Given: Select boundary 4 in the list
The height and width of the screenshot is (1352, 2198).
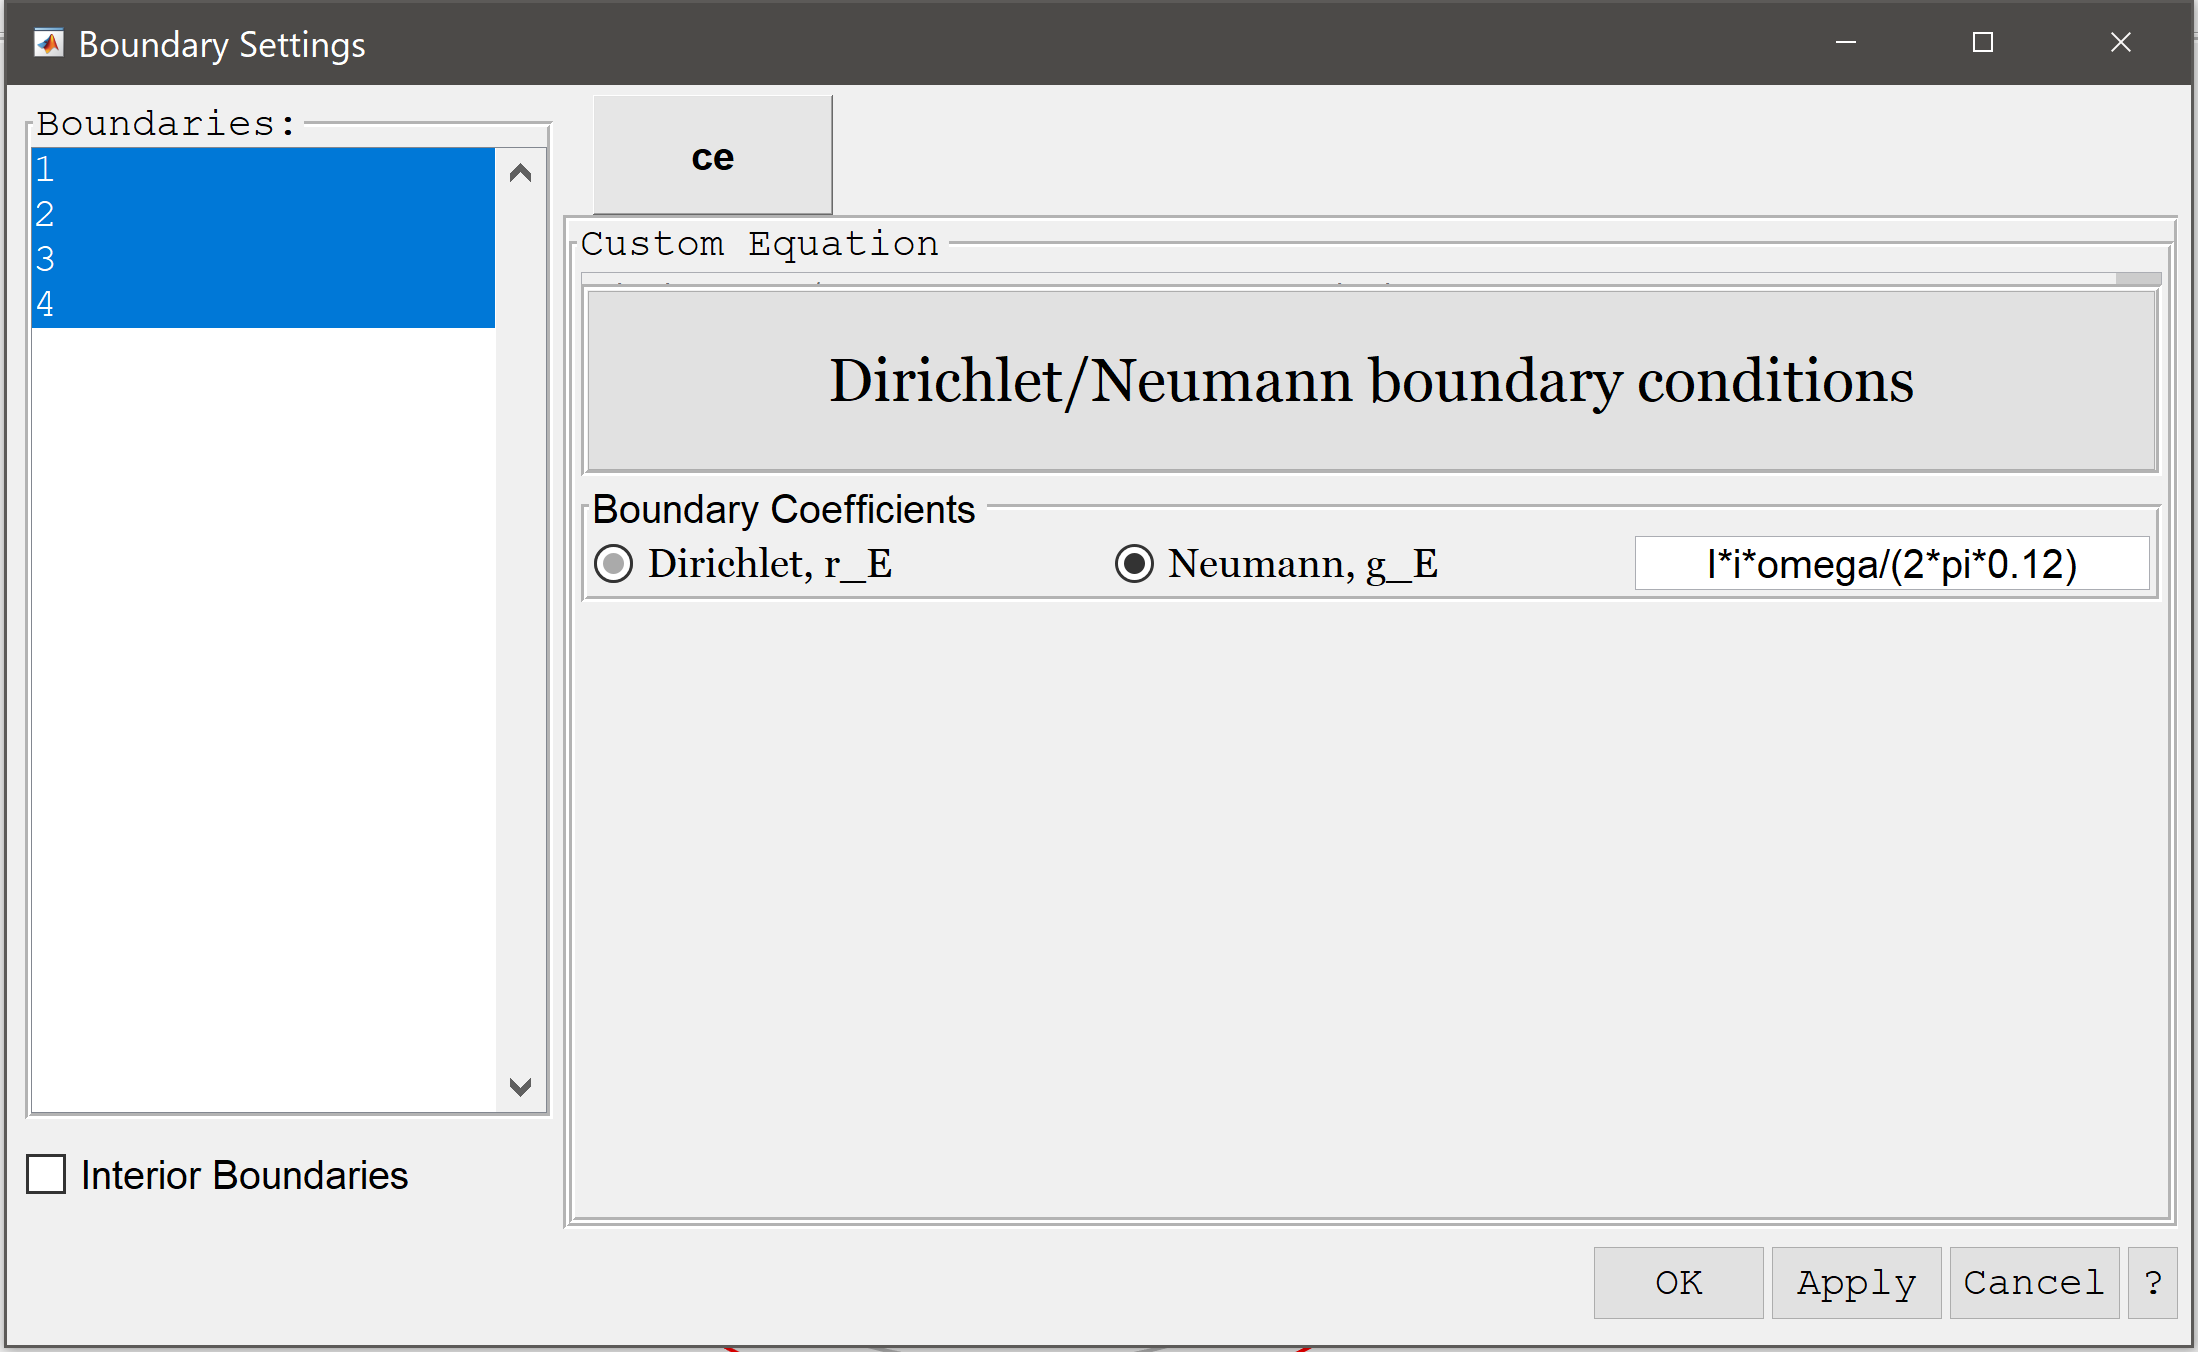Looking at the screenshot, I should (263, 305).
